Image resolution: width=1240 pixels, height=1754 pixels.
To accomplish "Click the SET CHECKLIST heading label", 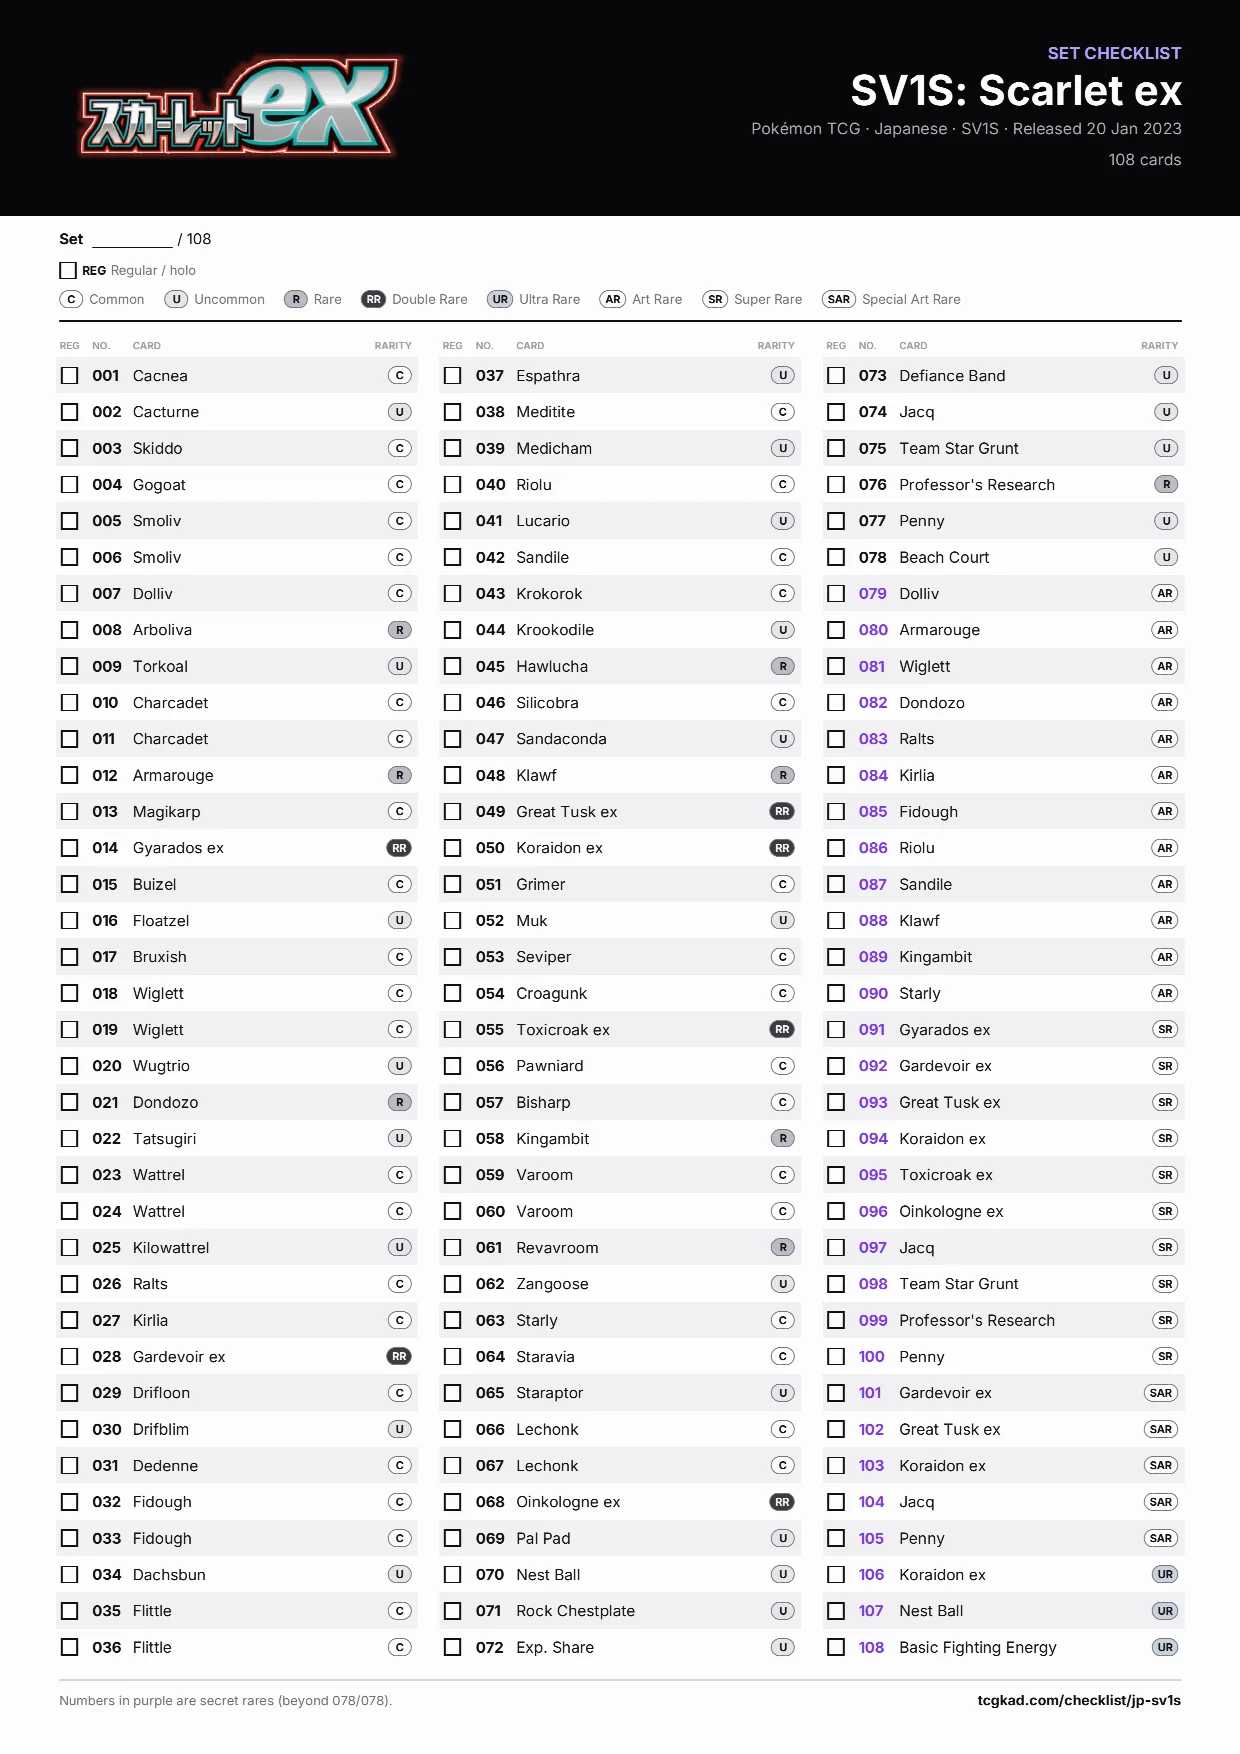I will coord(1114,53).
